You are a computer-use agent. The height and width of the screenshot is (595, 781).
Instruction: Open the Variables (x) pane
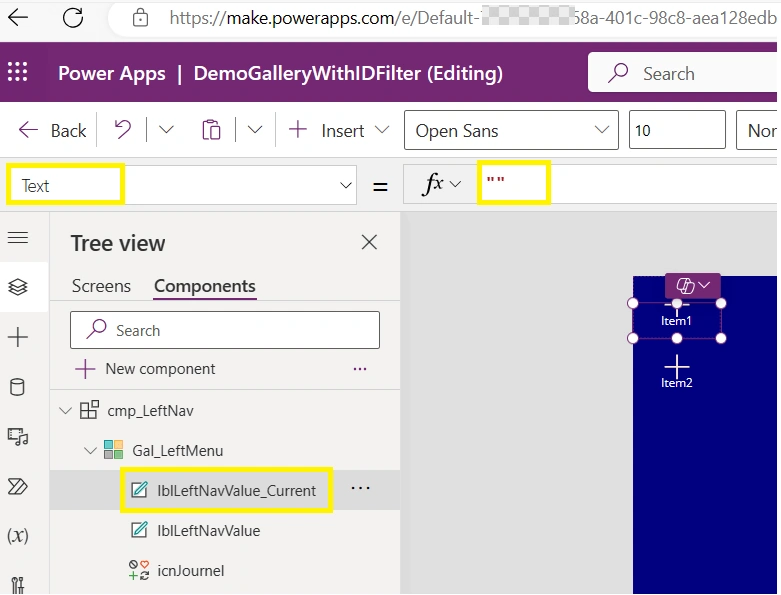[x=17, y=536]
